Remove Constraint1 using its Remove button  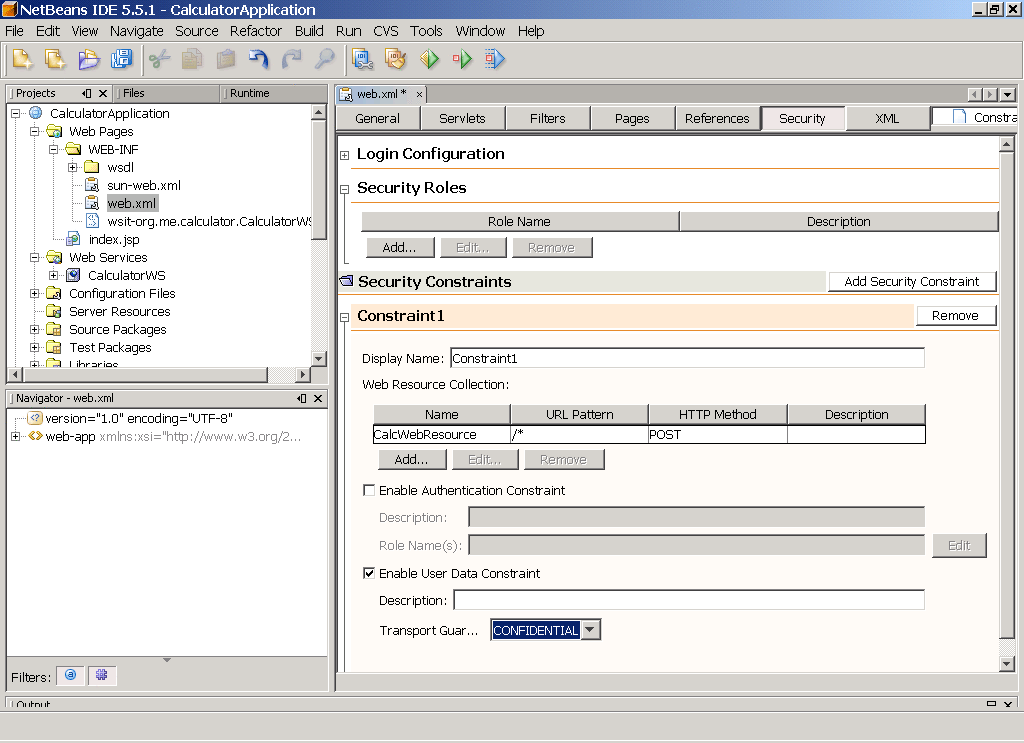tap(955, 315)
